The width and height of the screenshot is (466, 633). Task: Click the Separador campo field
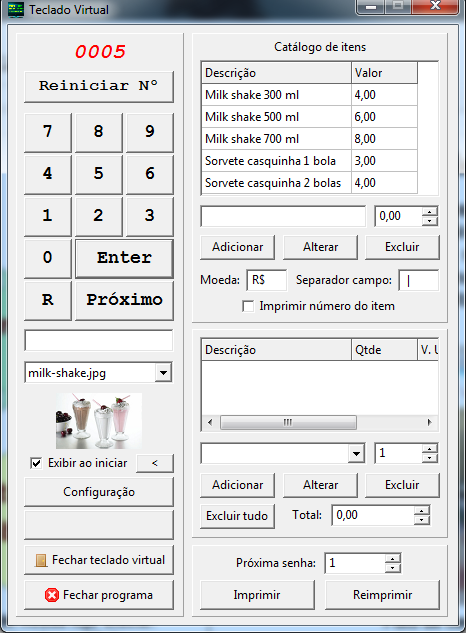pyautogui.click(x=419, y=280)
